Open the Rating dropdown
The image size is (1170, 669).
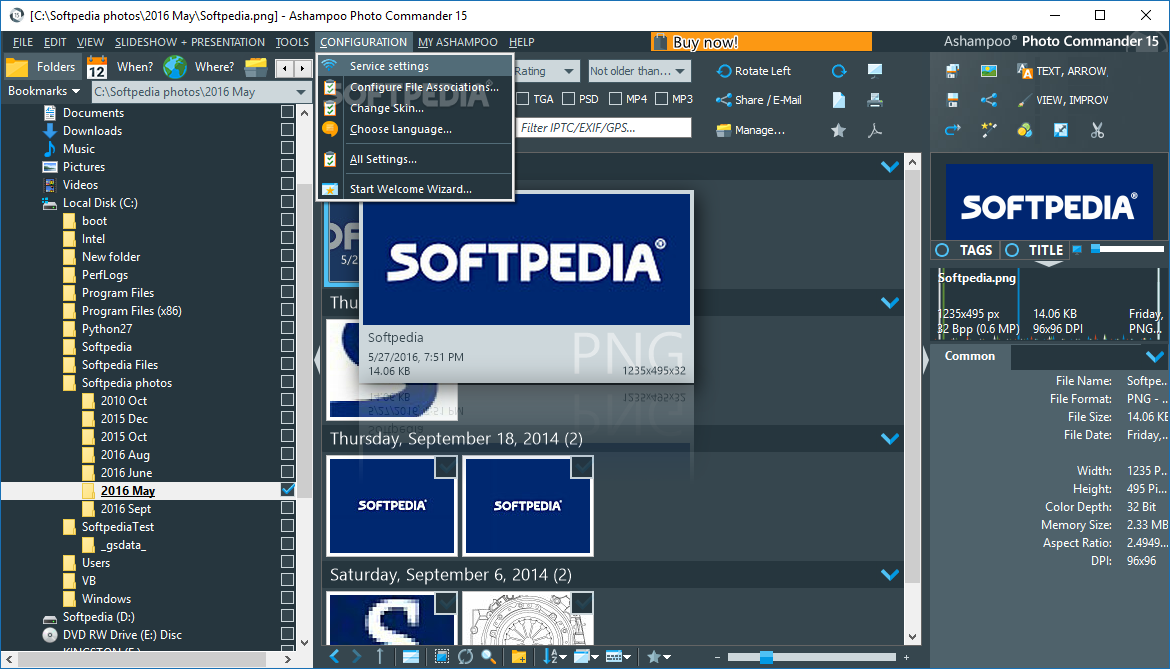pos(546,71)
